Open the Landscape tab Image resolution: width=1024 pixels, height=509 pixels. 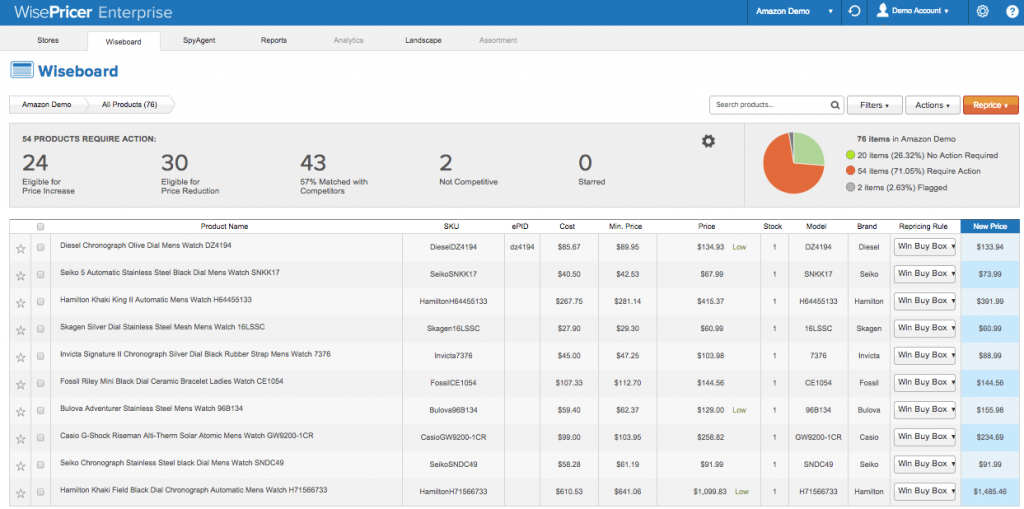coord(423,41)
